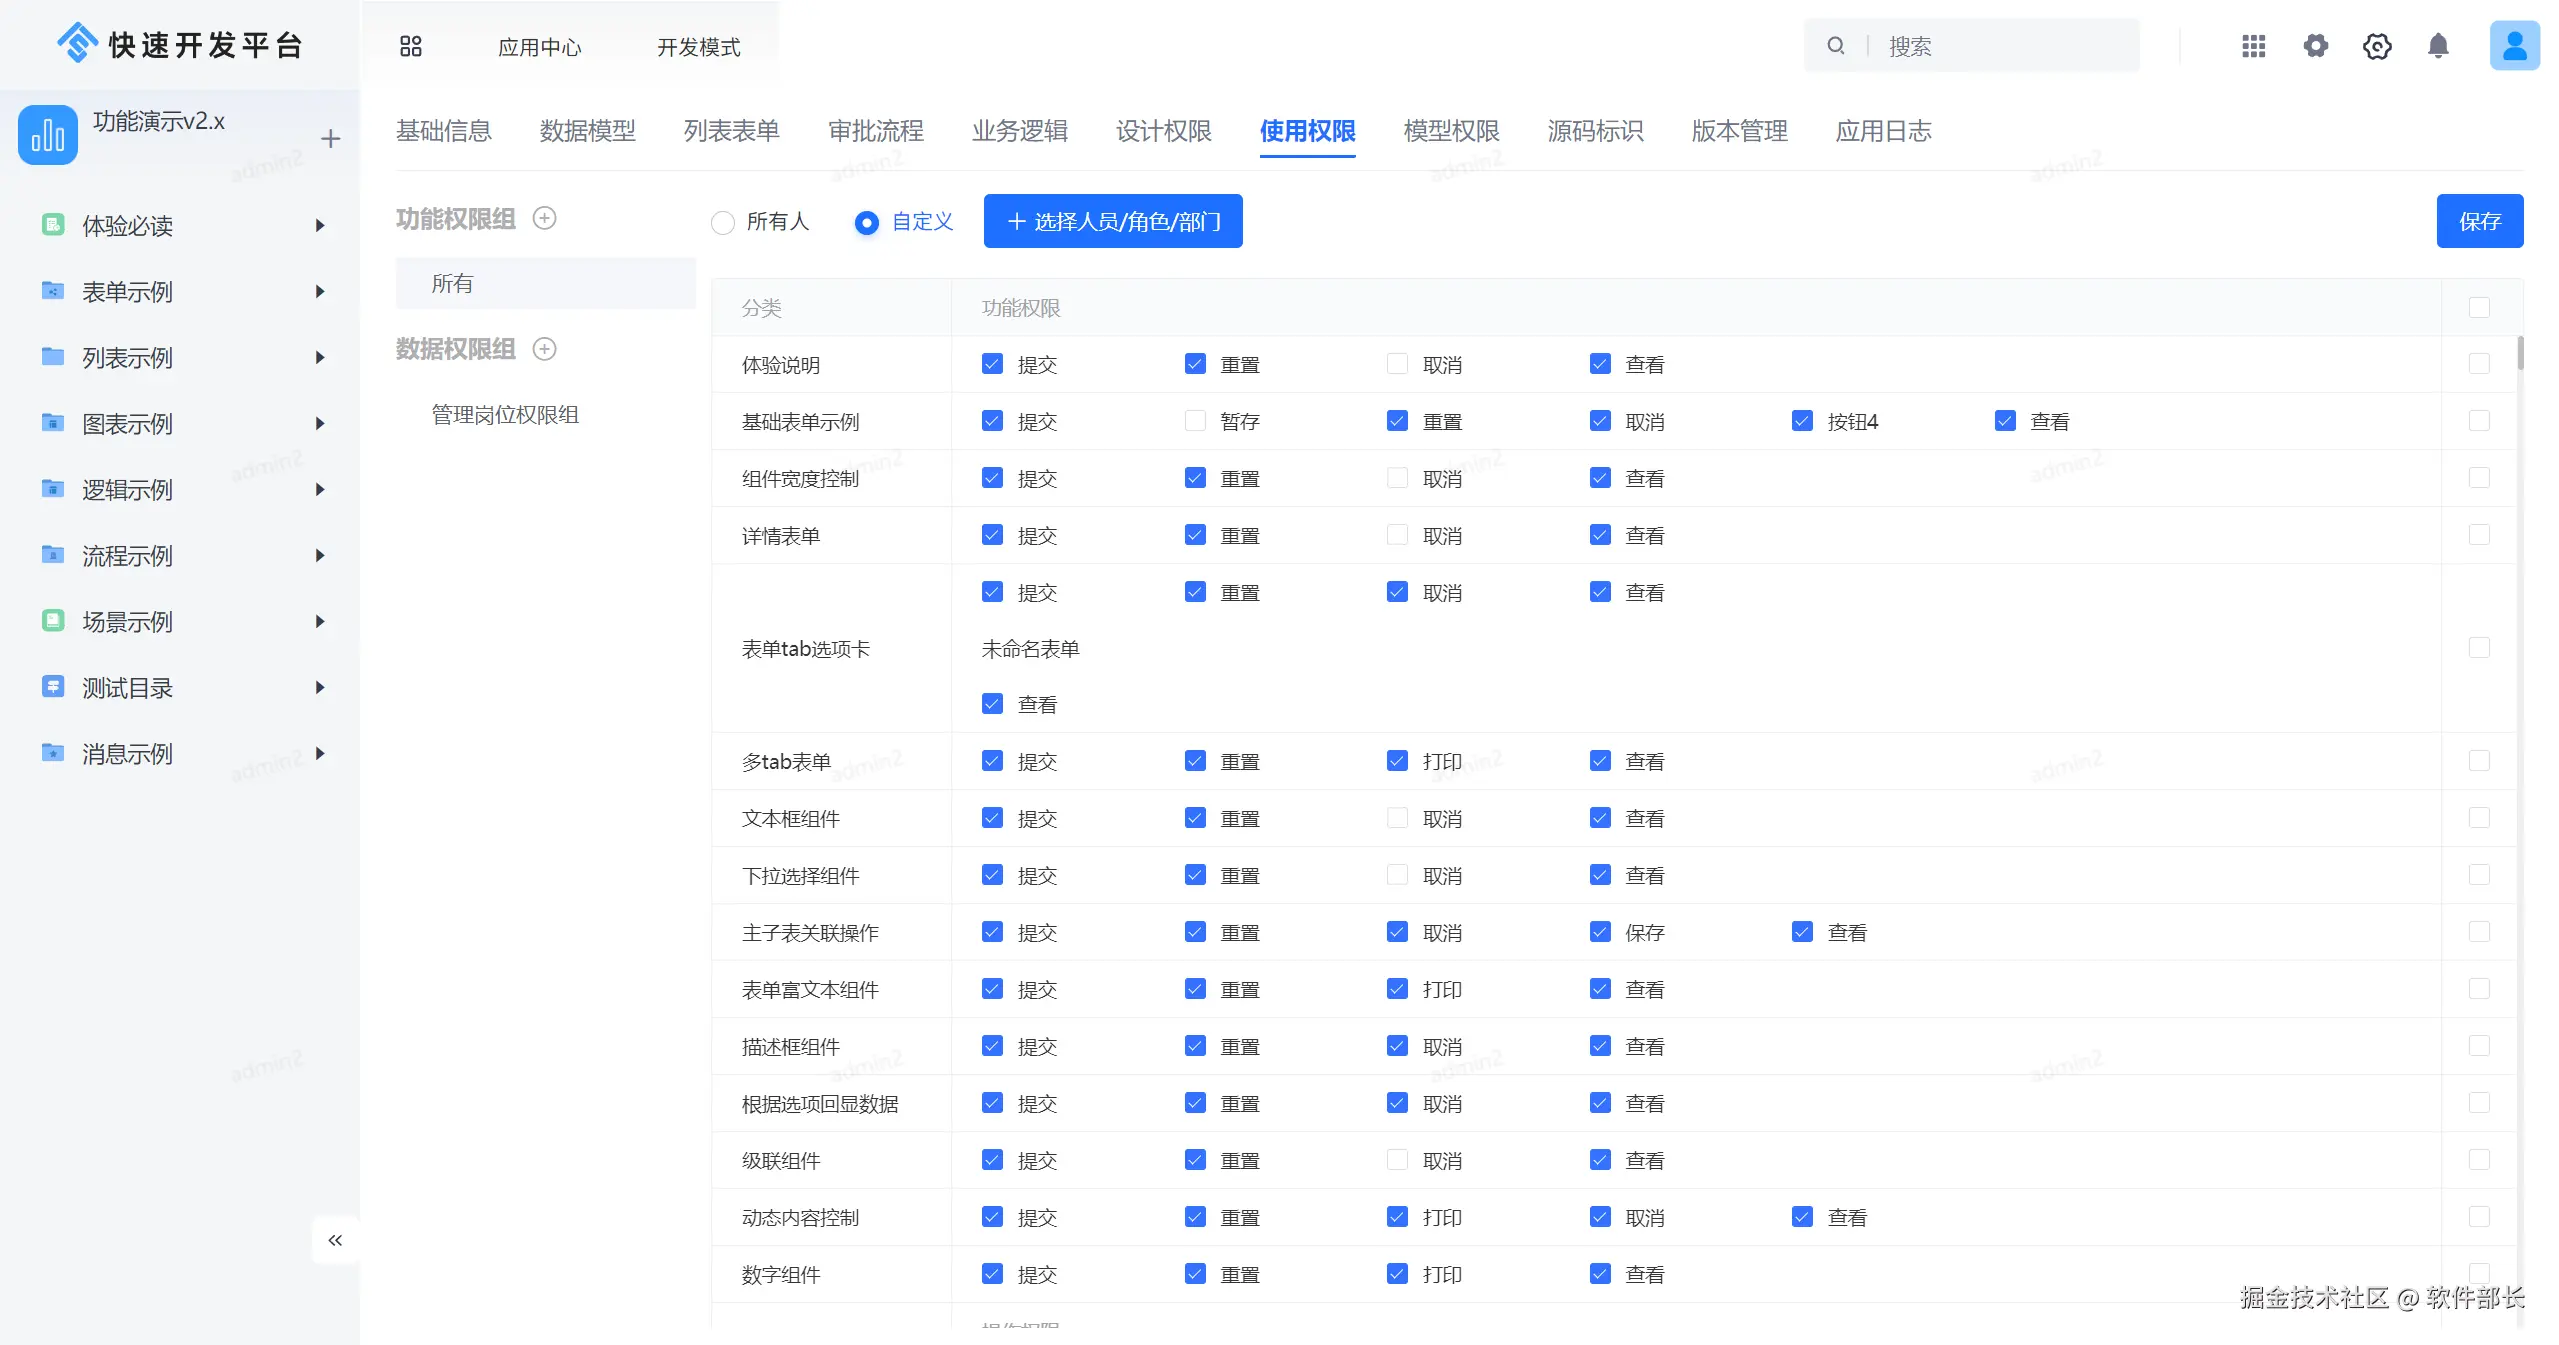The image size is (2559, 1345).
Task: Expand the 体验必读 sidebar menu
Action: (x=319, y=226)
